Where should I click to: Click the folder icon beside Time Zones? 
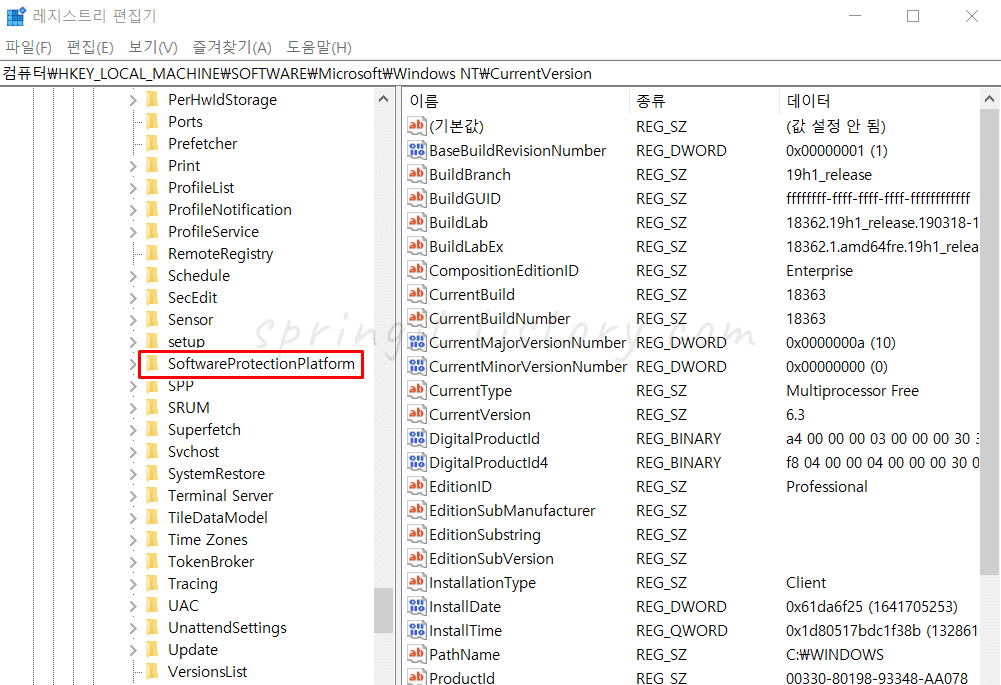(152, 539)
